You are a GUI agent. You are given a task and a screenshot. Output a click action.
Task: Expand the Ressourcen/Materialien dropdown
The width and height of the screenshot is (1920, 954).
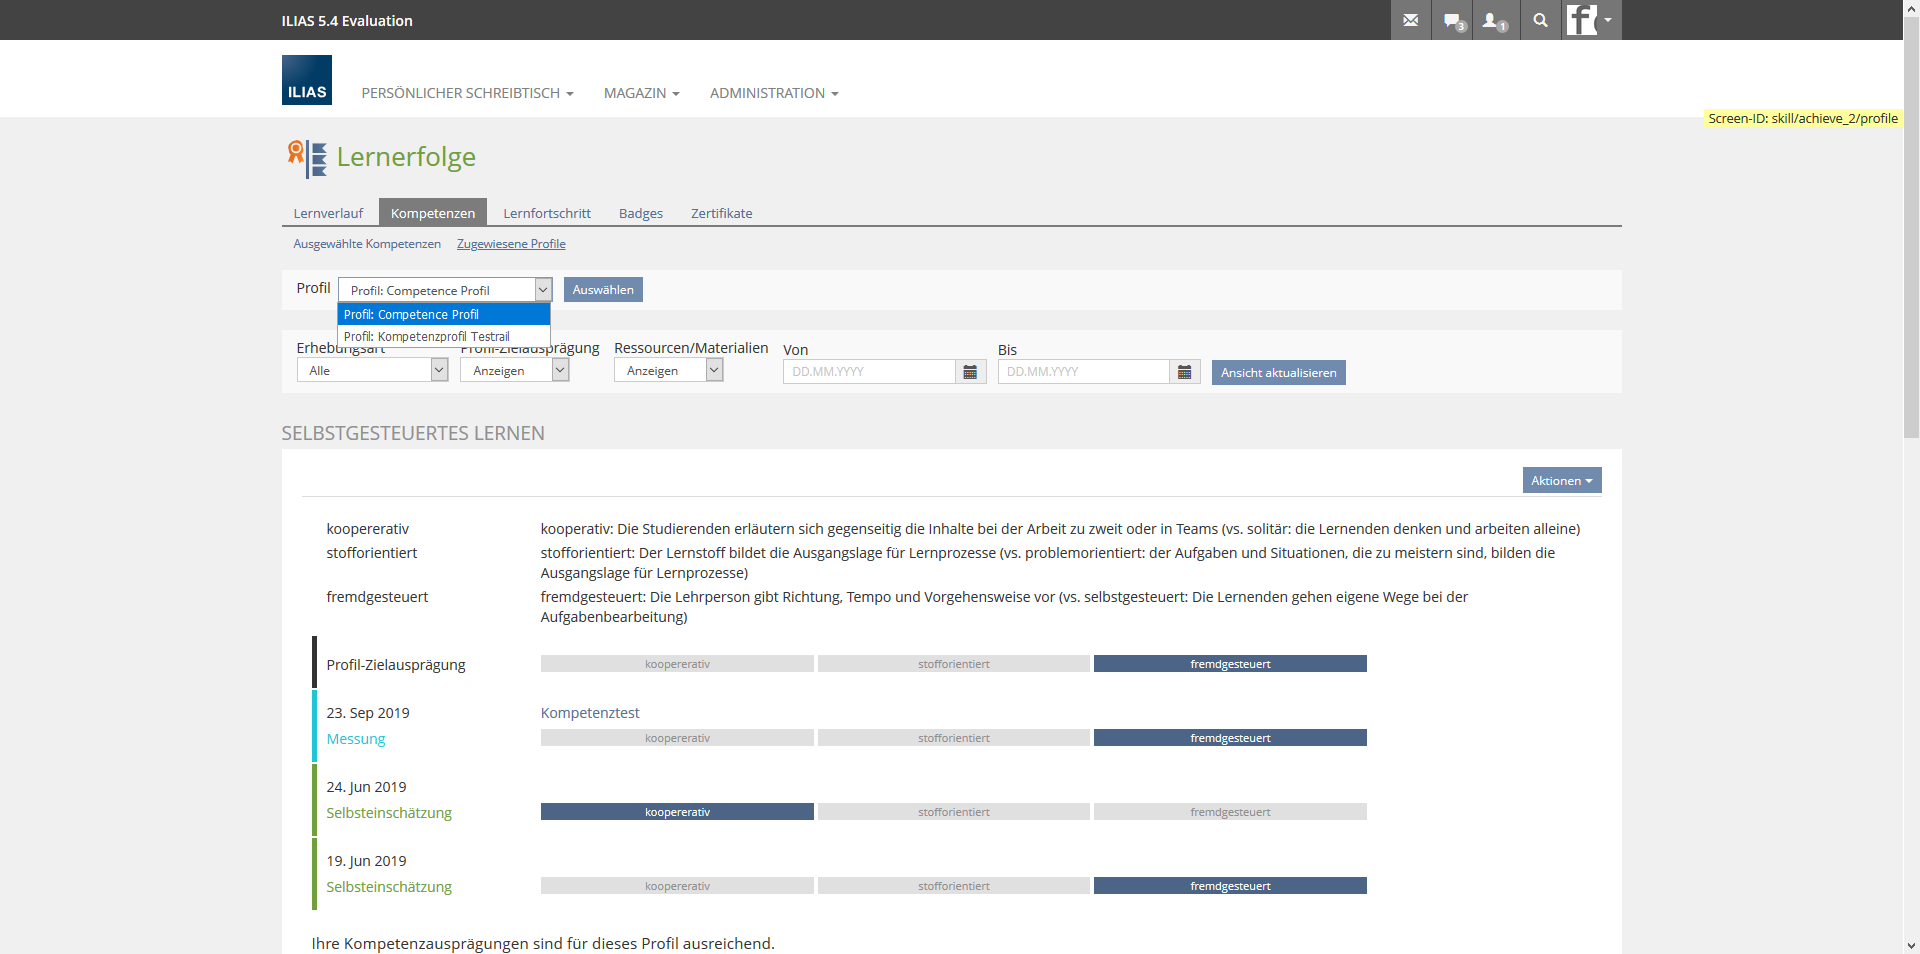click(667, 371)
